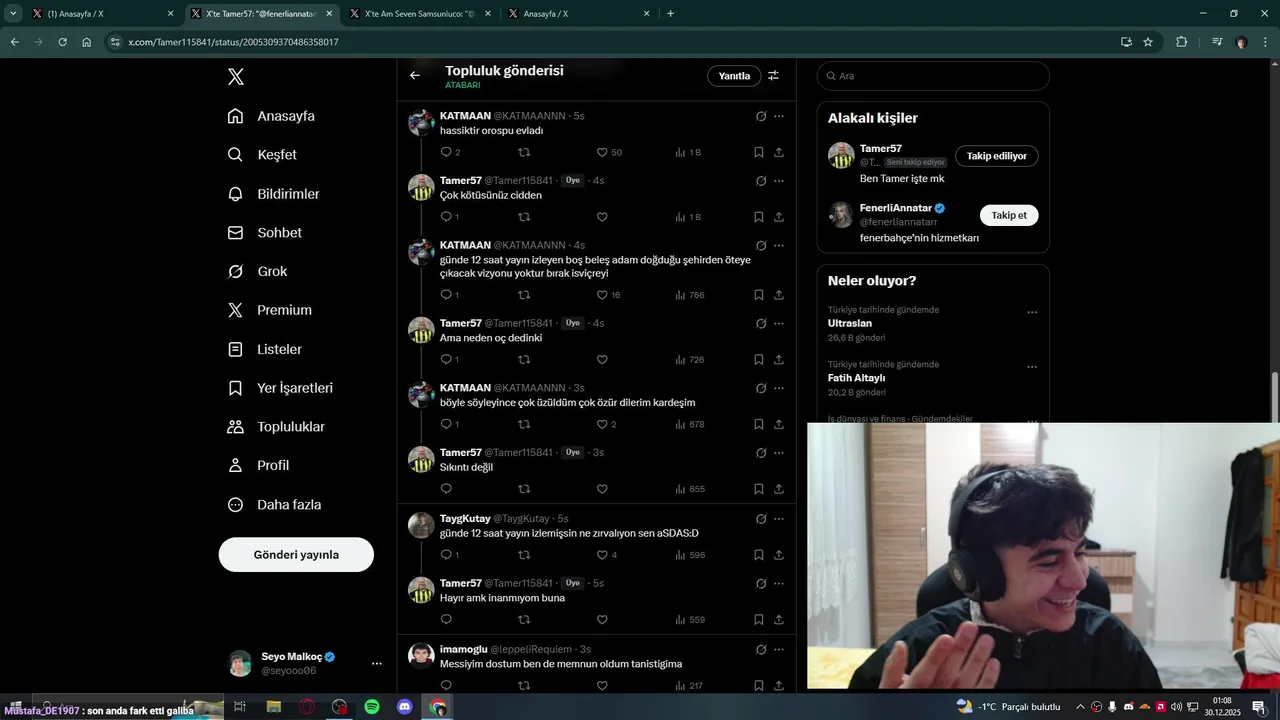Viewport: 1280px width, 720px height.
Task: Open Spotify from the taskbar
Action: coord(372,707)
